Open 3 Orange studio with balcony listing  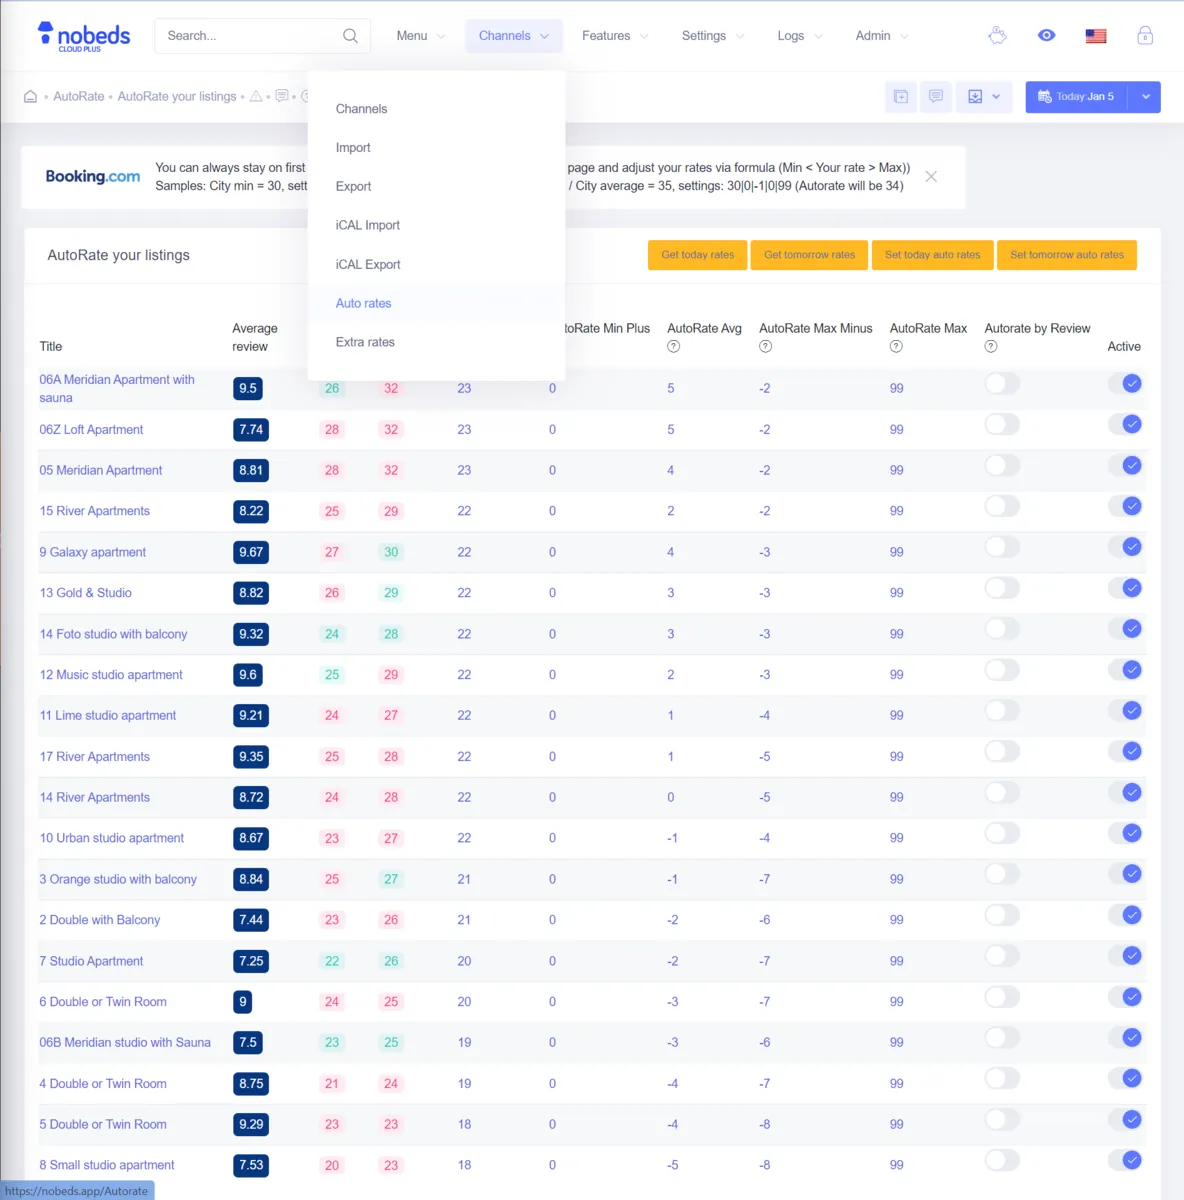118,880
